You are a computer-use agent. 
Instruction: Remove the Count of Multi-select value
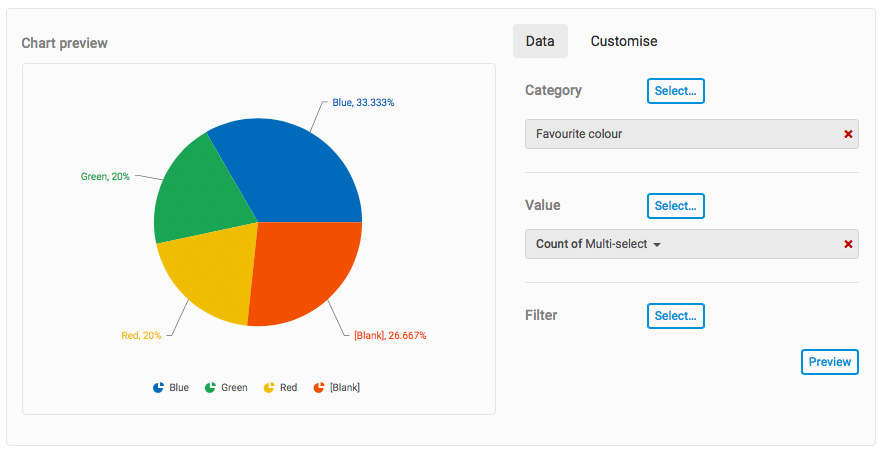click(848, 244)
